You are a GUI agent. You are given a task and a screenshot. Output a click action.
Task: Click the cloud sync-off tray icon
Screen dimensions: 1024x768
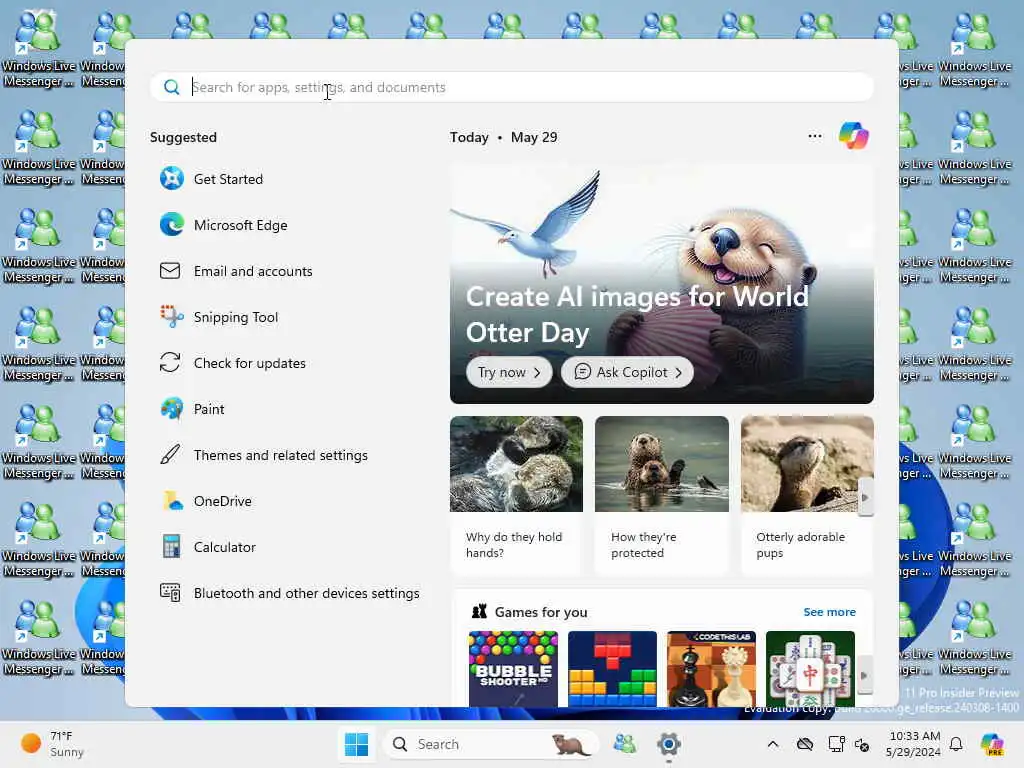(x=805, y=744)
